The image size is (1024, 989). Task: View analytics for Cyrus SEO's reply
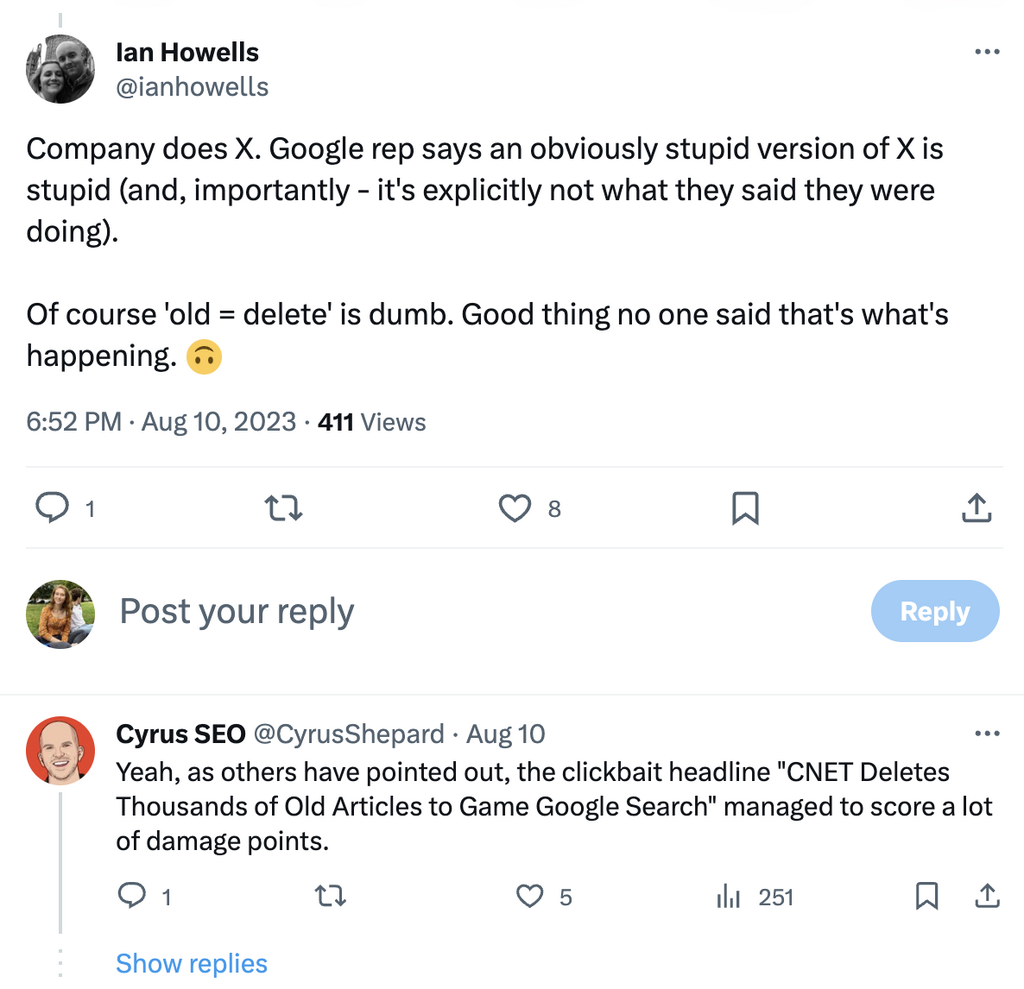coord(728,897)
